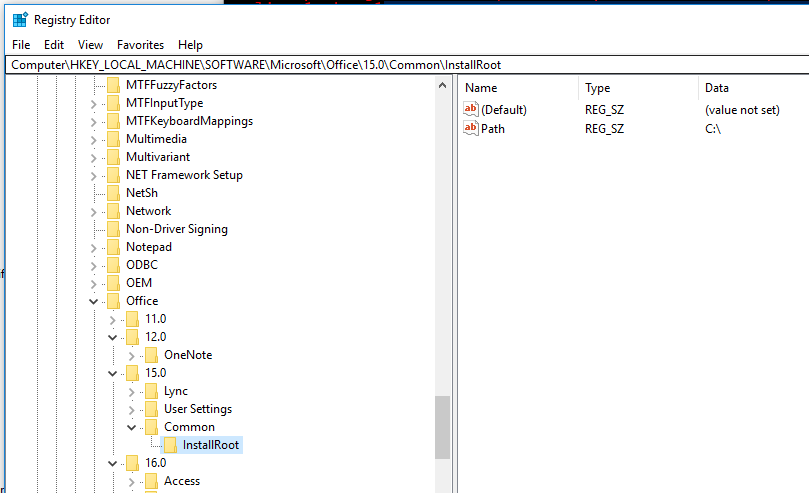This screenshot has width=809, height=493.
Task: Click the registry path address bar
Action: (408, 64)
